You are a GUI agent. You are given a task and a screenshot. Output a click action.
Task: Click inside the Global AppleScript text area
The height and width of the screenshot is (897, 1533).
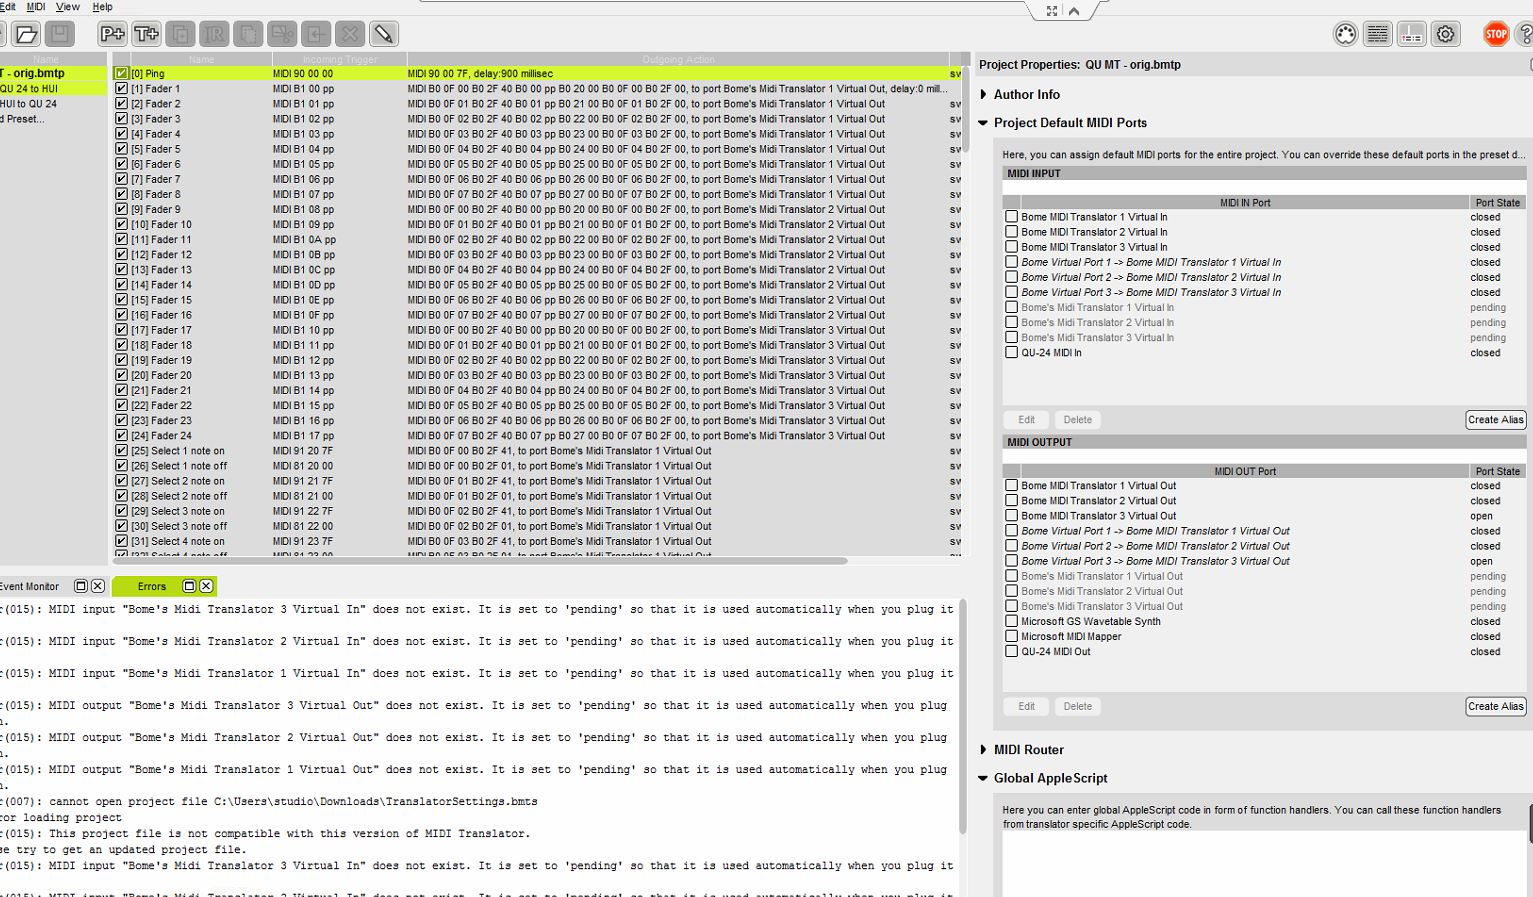[1265, 865]
